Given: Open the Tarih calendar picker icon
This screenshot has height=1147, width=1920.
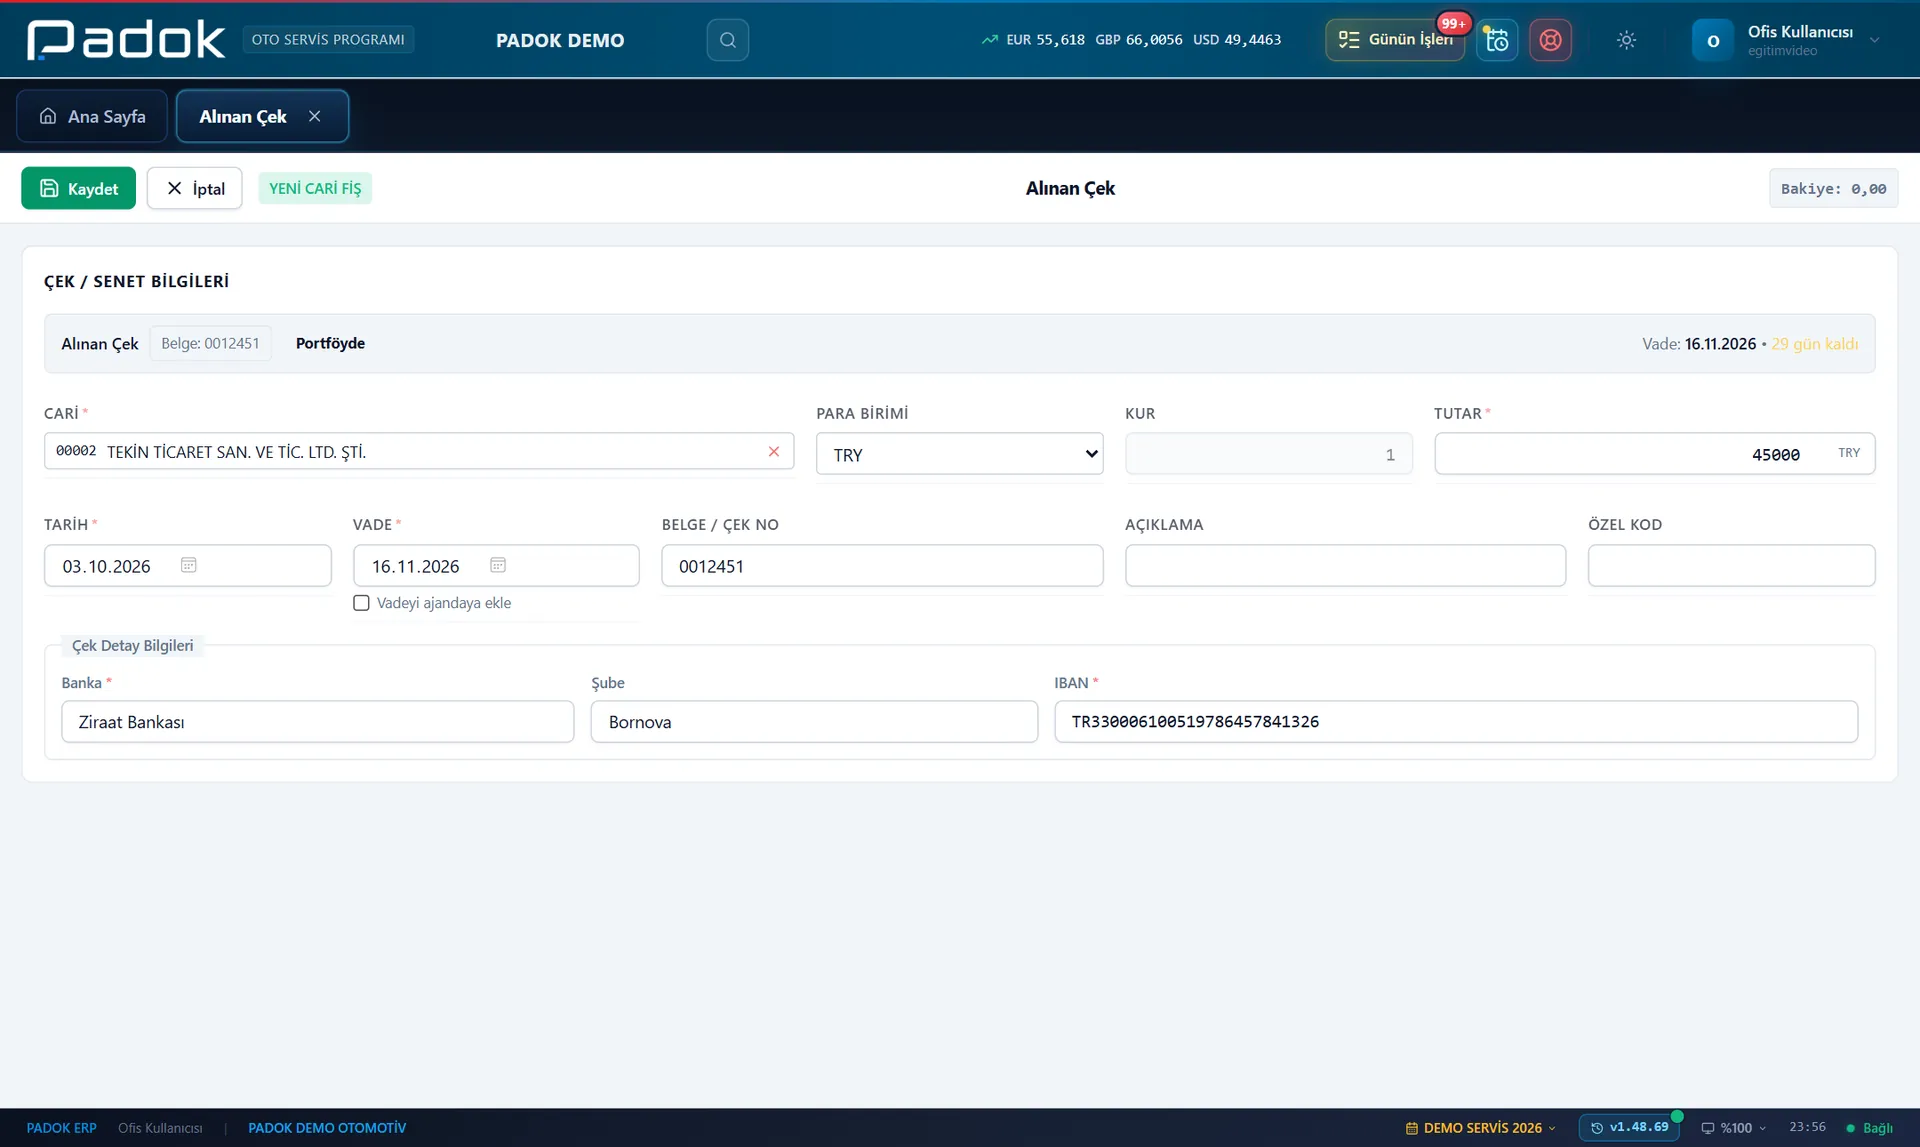Looking at the screenshot, I should pos(188,565).
